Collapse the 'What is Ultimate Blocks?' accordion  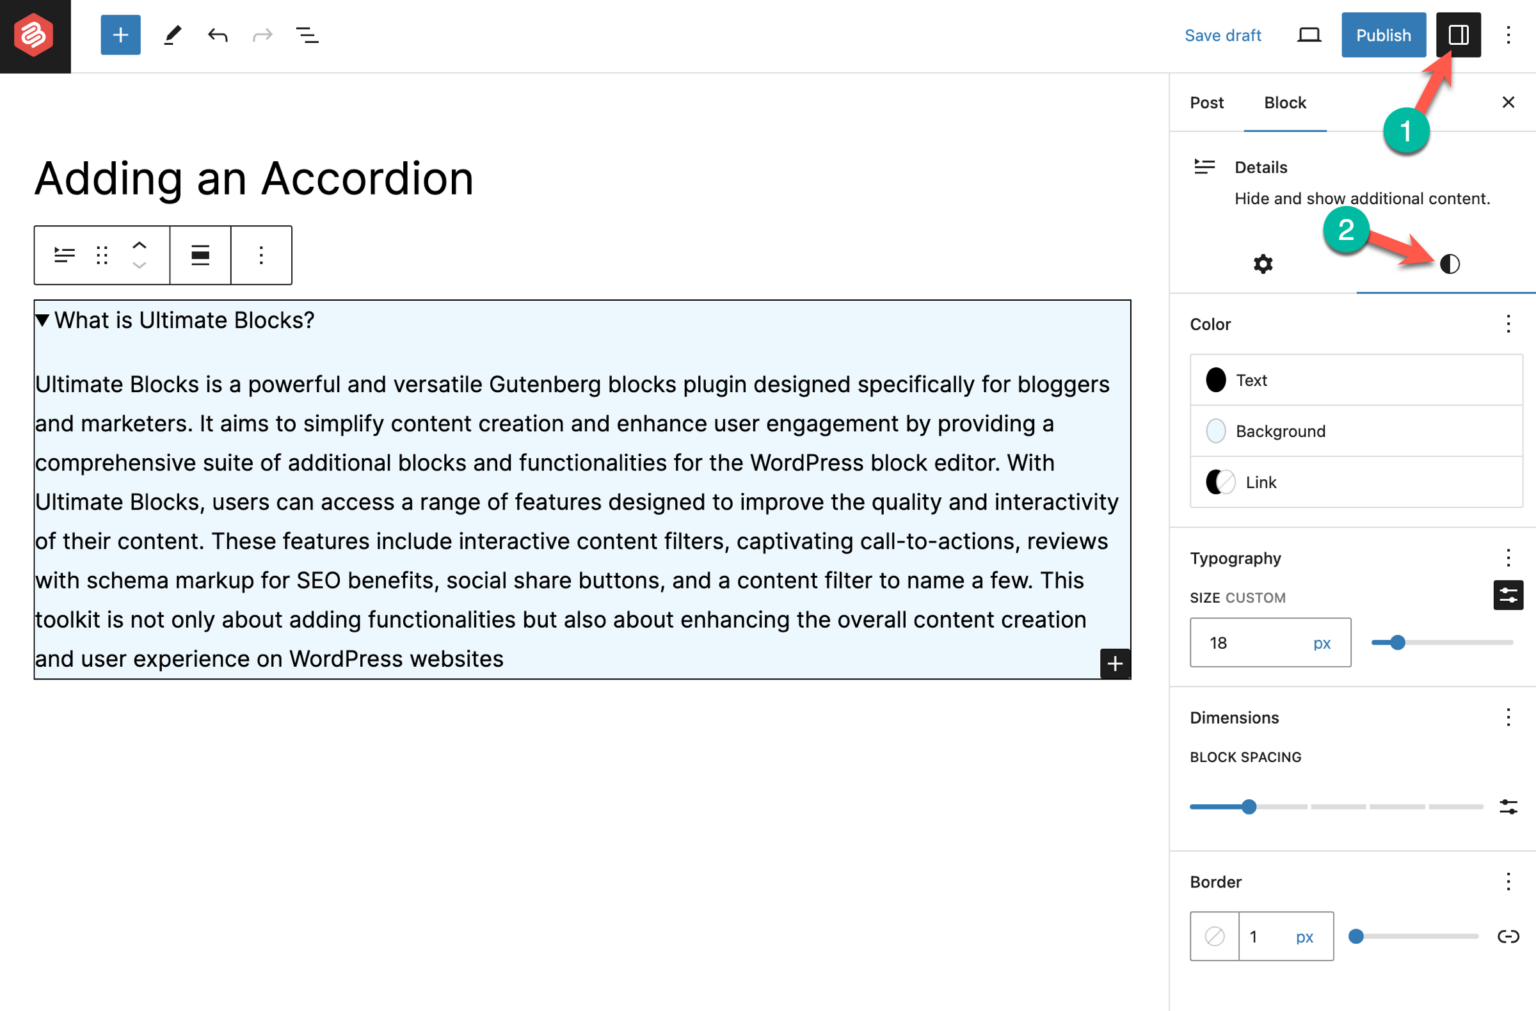click(x=42, y=320)
